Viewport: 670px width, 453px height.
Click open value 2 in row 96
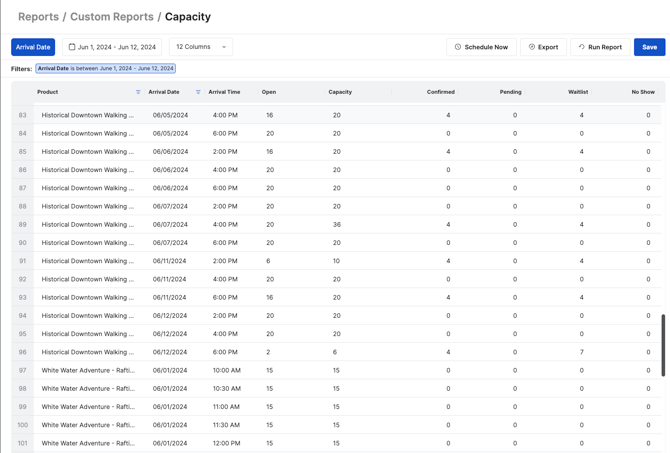(x=268, y=352)
